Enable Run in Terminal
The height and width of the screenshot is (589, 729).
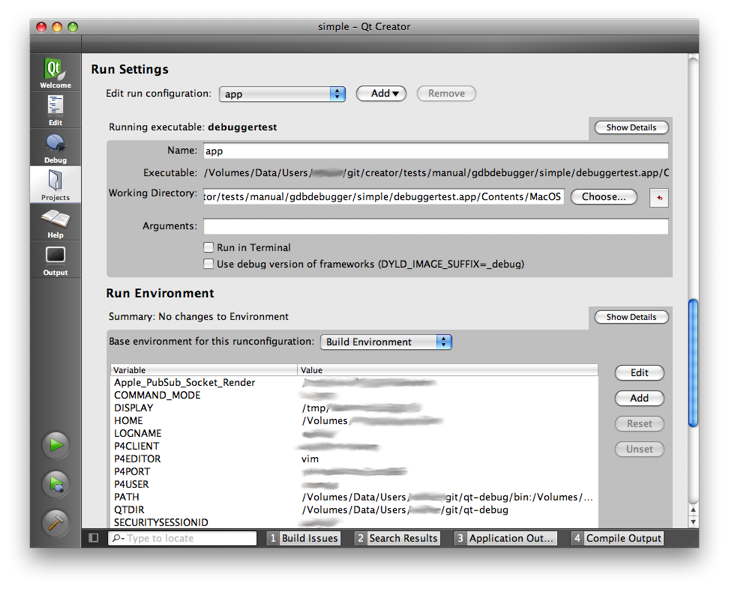[209, 247]
